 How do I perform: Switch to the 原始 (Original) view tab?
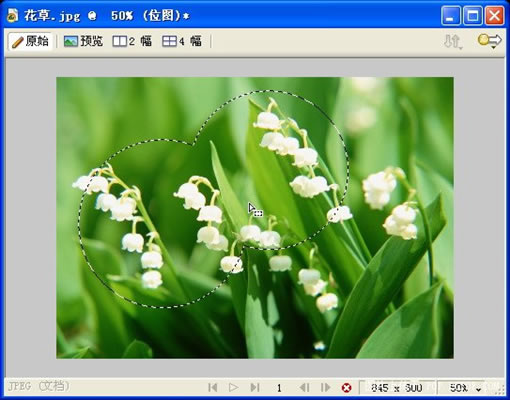30,41
